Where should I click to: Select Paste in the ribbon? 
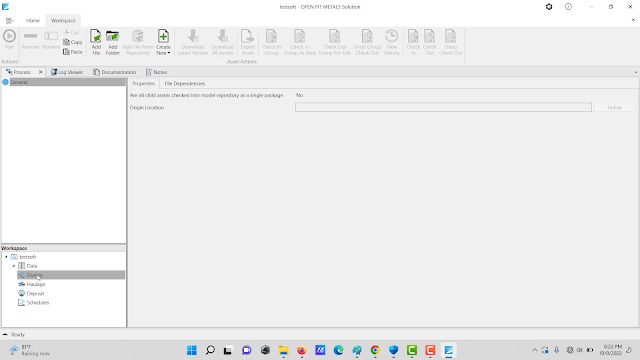[73, 52]
